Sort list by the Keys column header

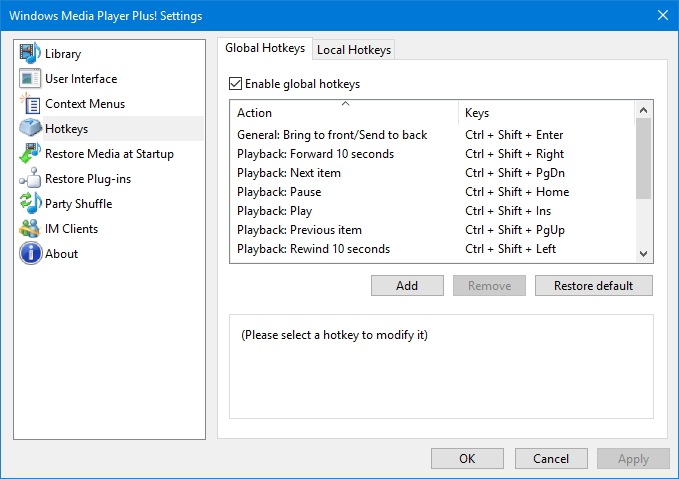(546, 113)
